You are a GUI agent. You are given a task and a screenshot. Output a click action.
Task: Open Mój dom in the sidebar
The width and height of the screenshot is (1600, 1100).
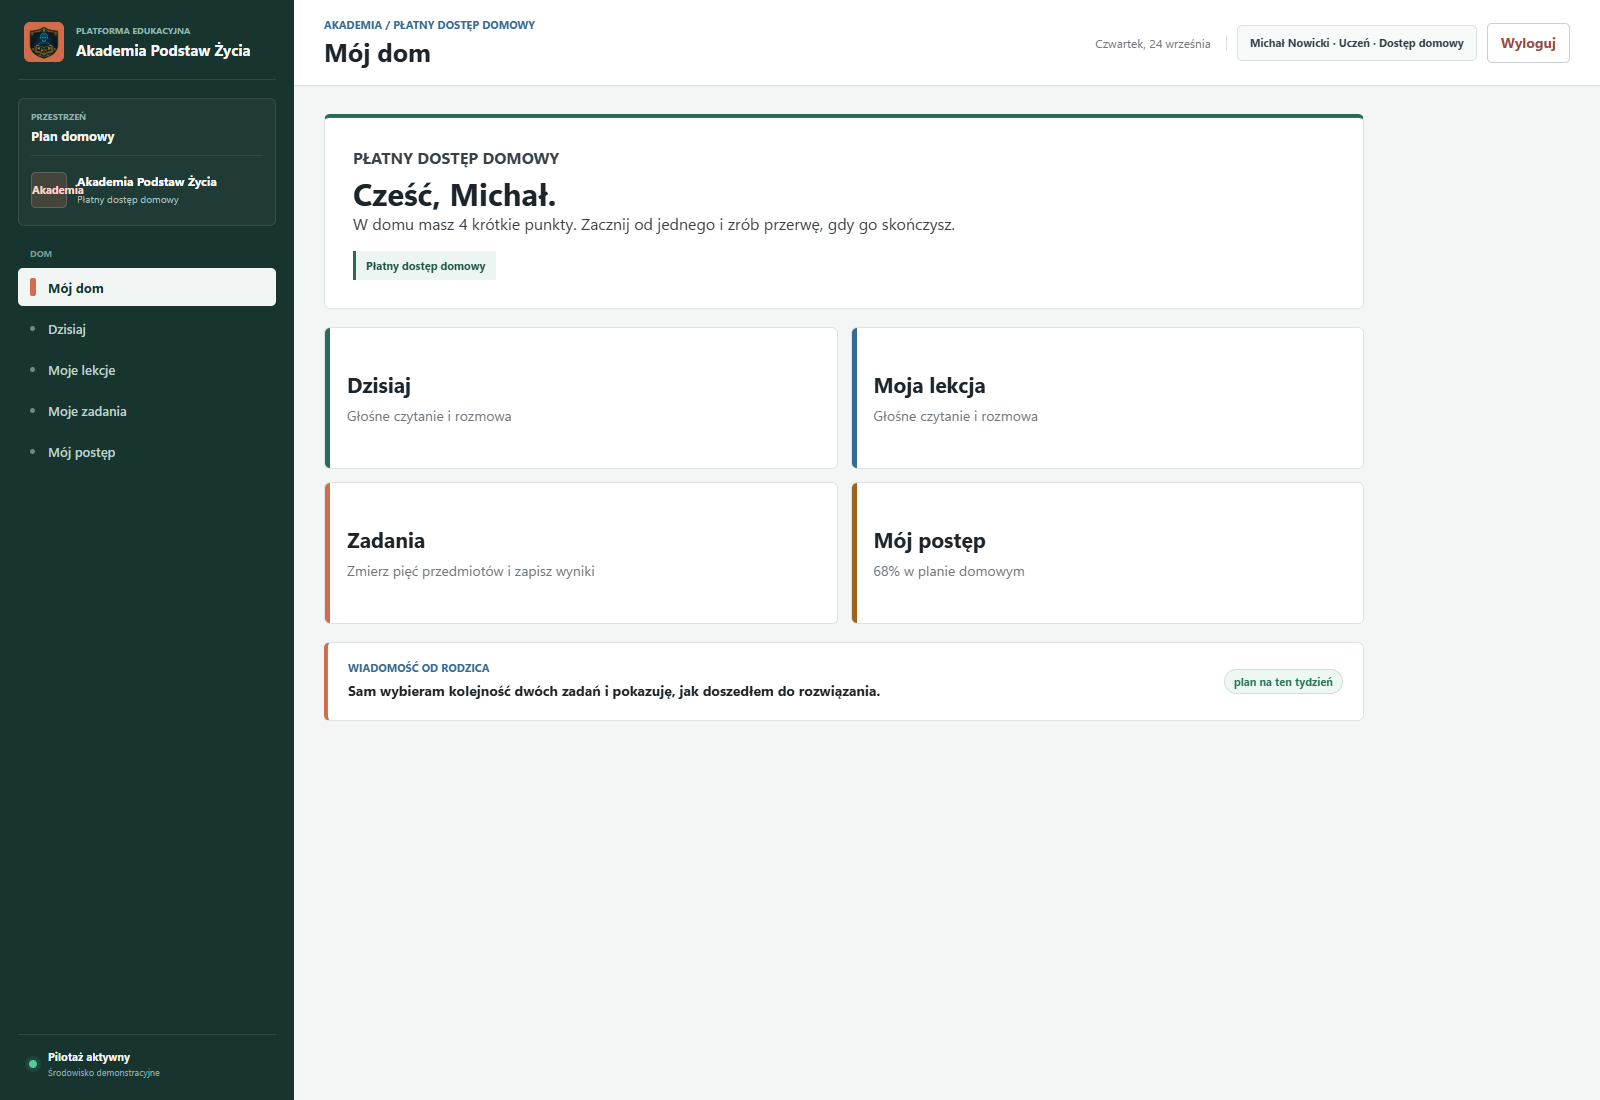click(x=147, y=287)
